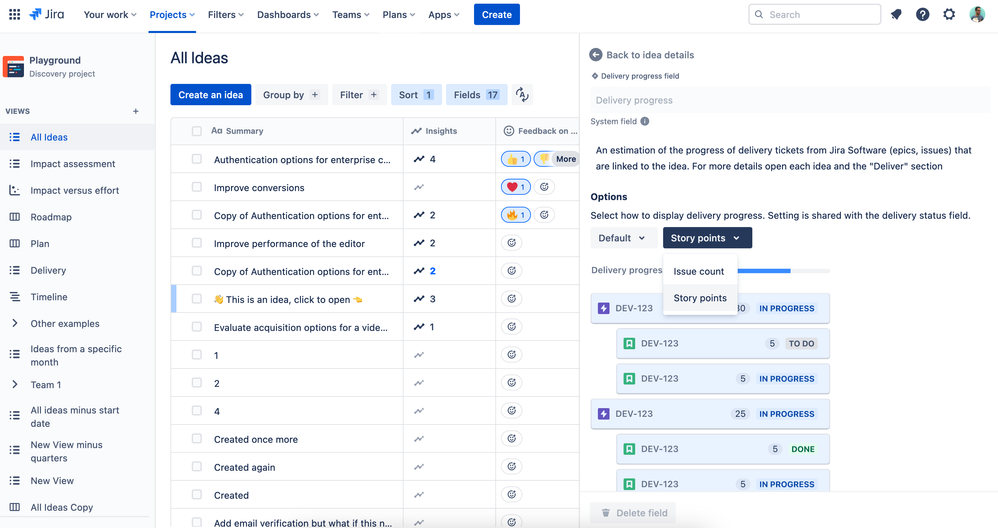Add reaction to Improve performance of the editor

[512, 243]
